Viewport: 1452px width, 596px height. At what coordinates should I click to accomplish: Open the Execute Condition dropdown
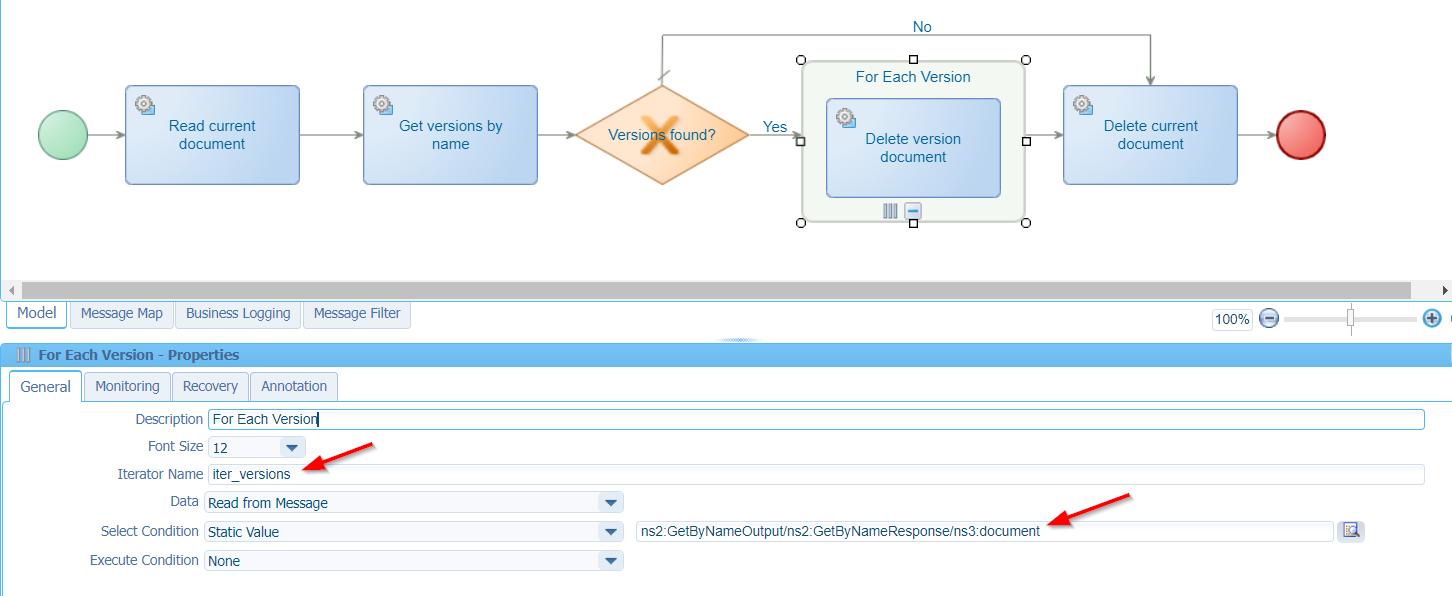click(x=609, y=561)
